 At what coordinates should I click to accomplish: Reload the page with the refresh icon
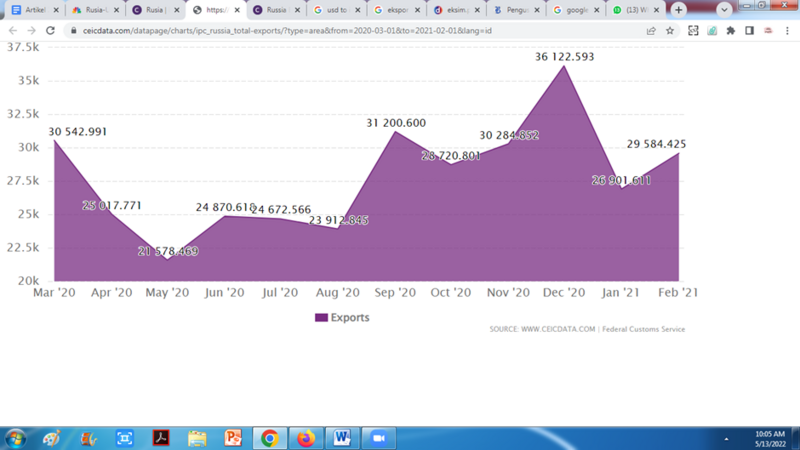point(50,31)
